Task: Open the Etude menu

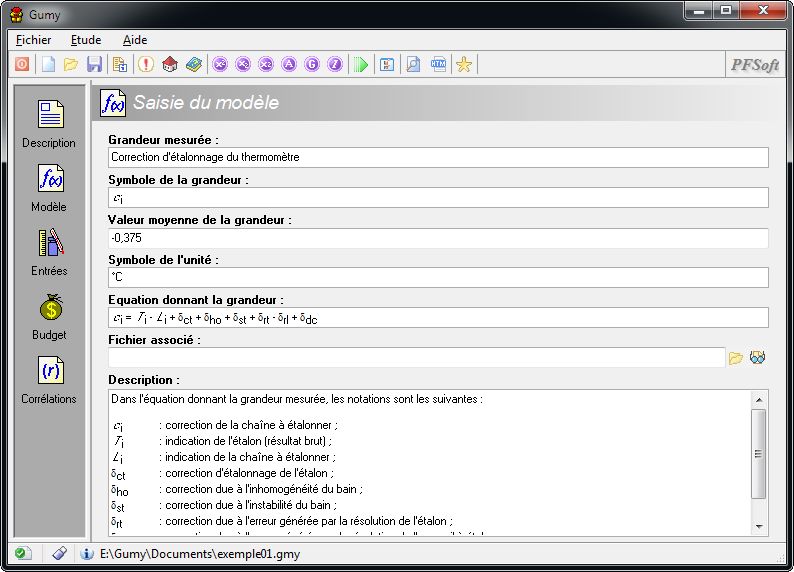Action: click(86, 40)
